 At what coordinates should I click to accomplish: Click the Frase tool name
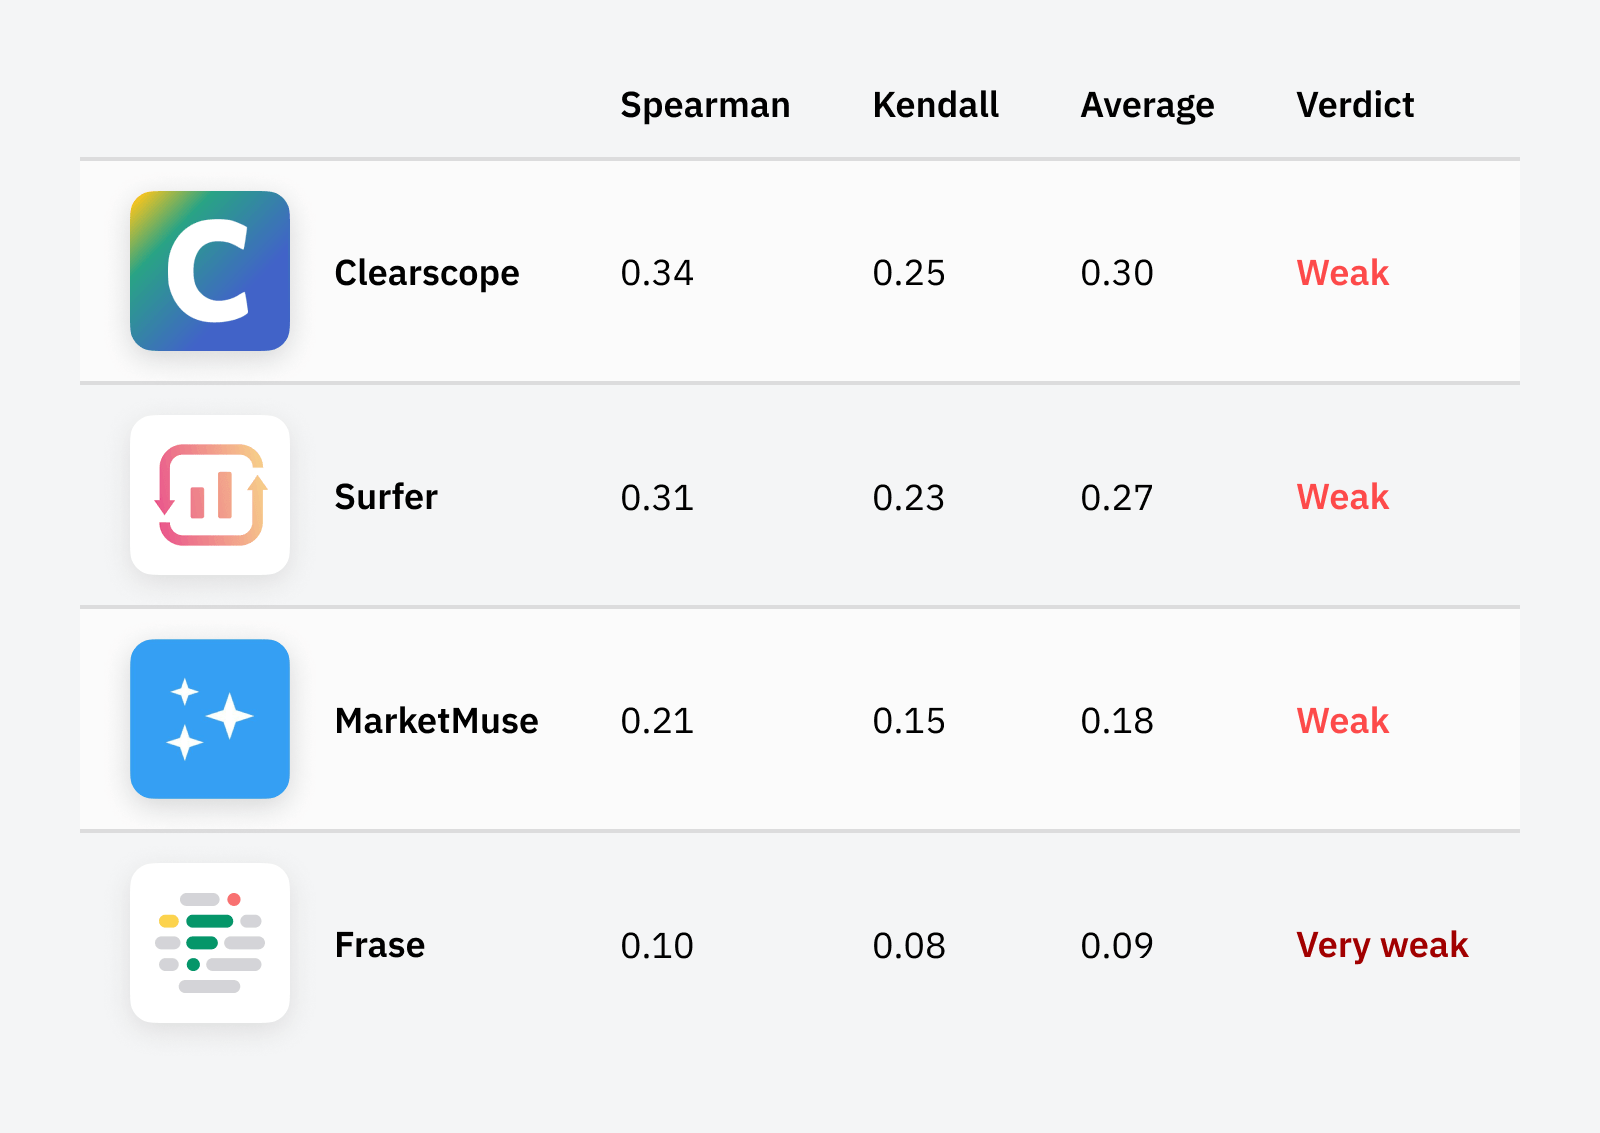(x=380, y=945)
